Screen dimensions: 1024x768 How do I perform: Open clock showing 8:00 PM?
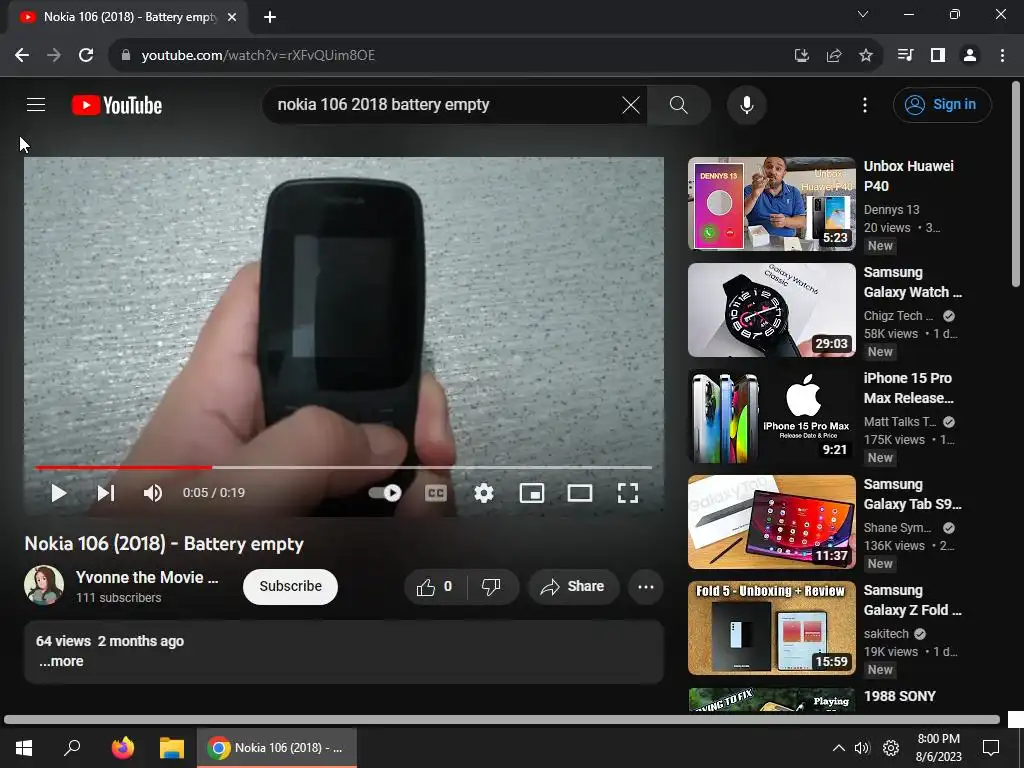coord(938,748)
